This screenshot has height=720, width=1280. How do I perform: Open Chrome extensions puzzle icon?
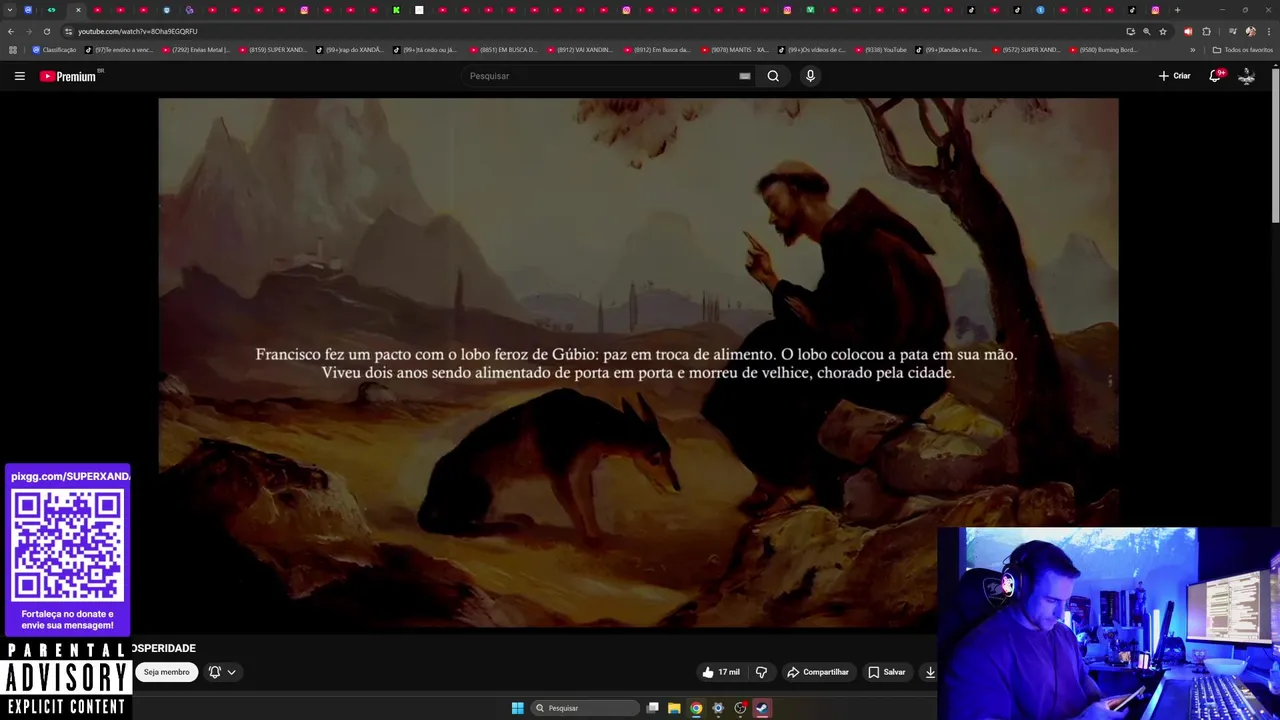[x=1206, y=31]
